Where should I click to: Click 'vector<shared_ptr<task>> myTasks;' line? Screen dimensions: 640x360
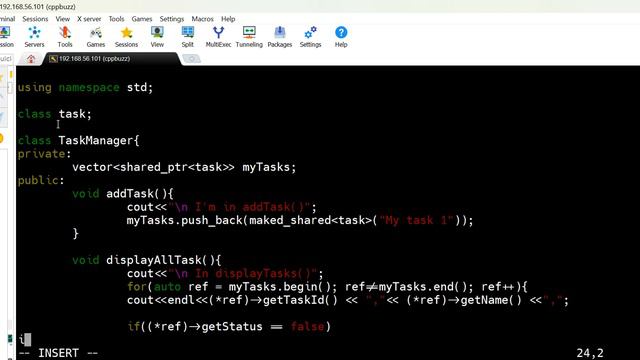[184, 167]
